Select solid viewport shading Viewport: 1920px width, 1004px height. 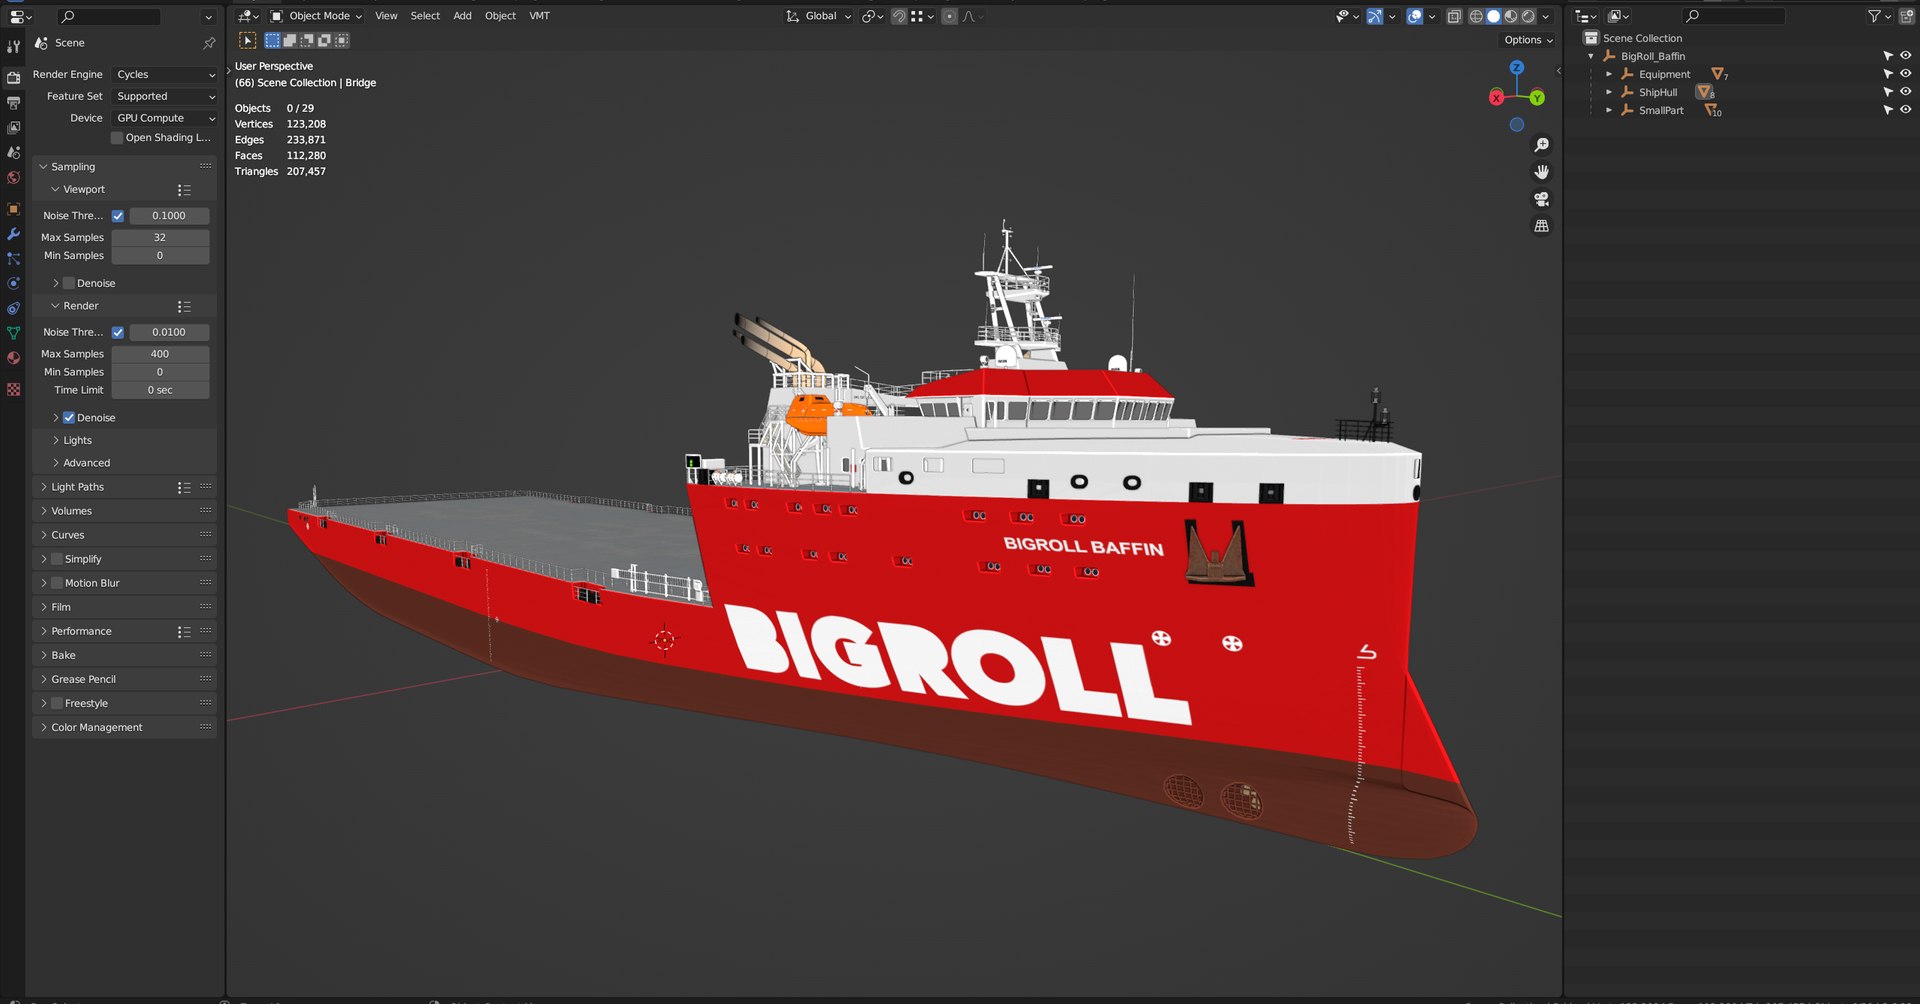(1493, 16)
